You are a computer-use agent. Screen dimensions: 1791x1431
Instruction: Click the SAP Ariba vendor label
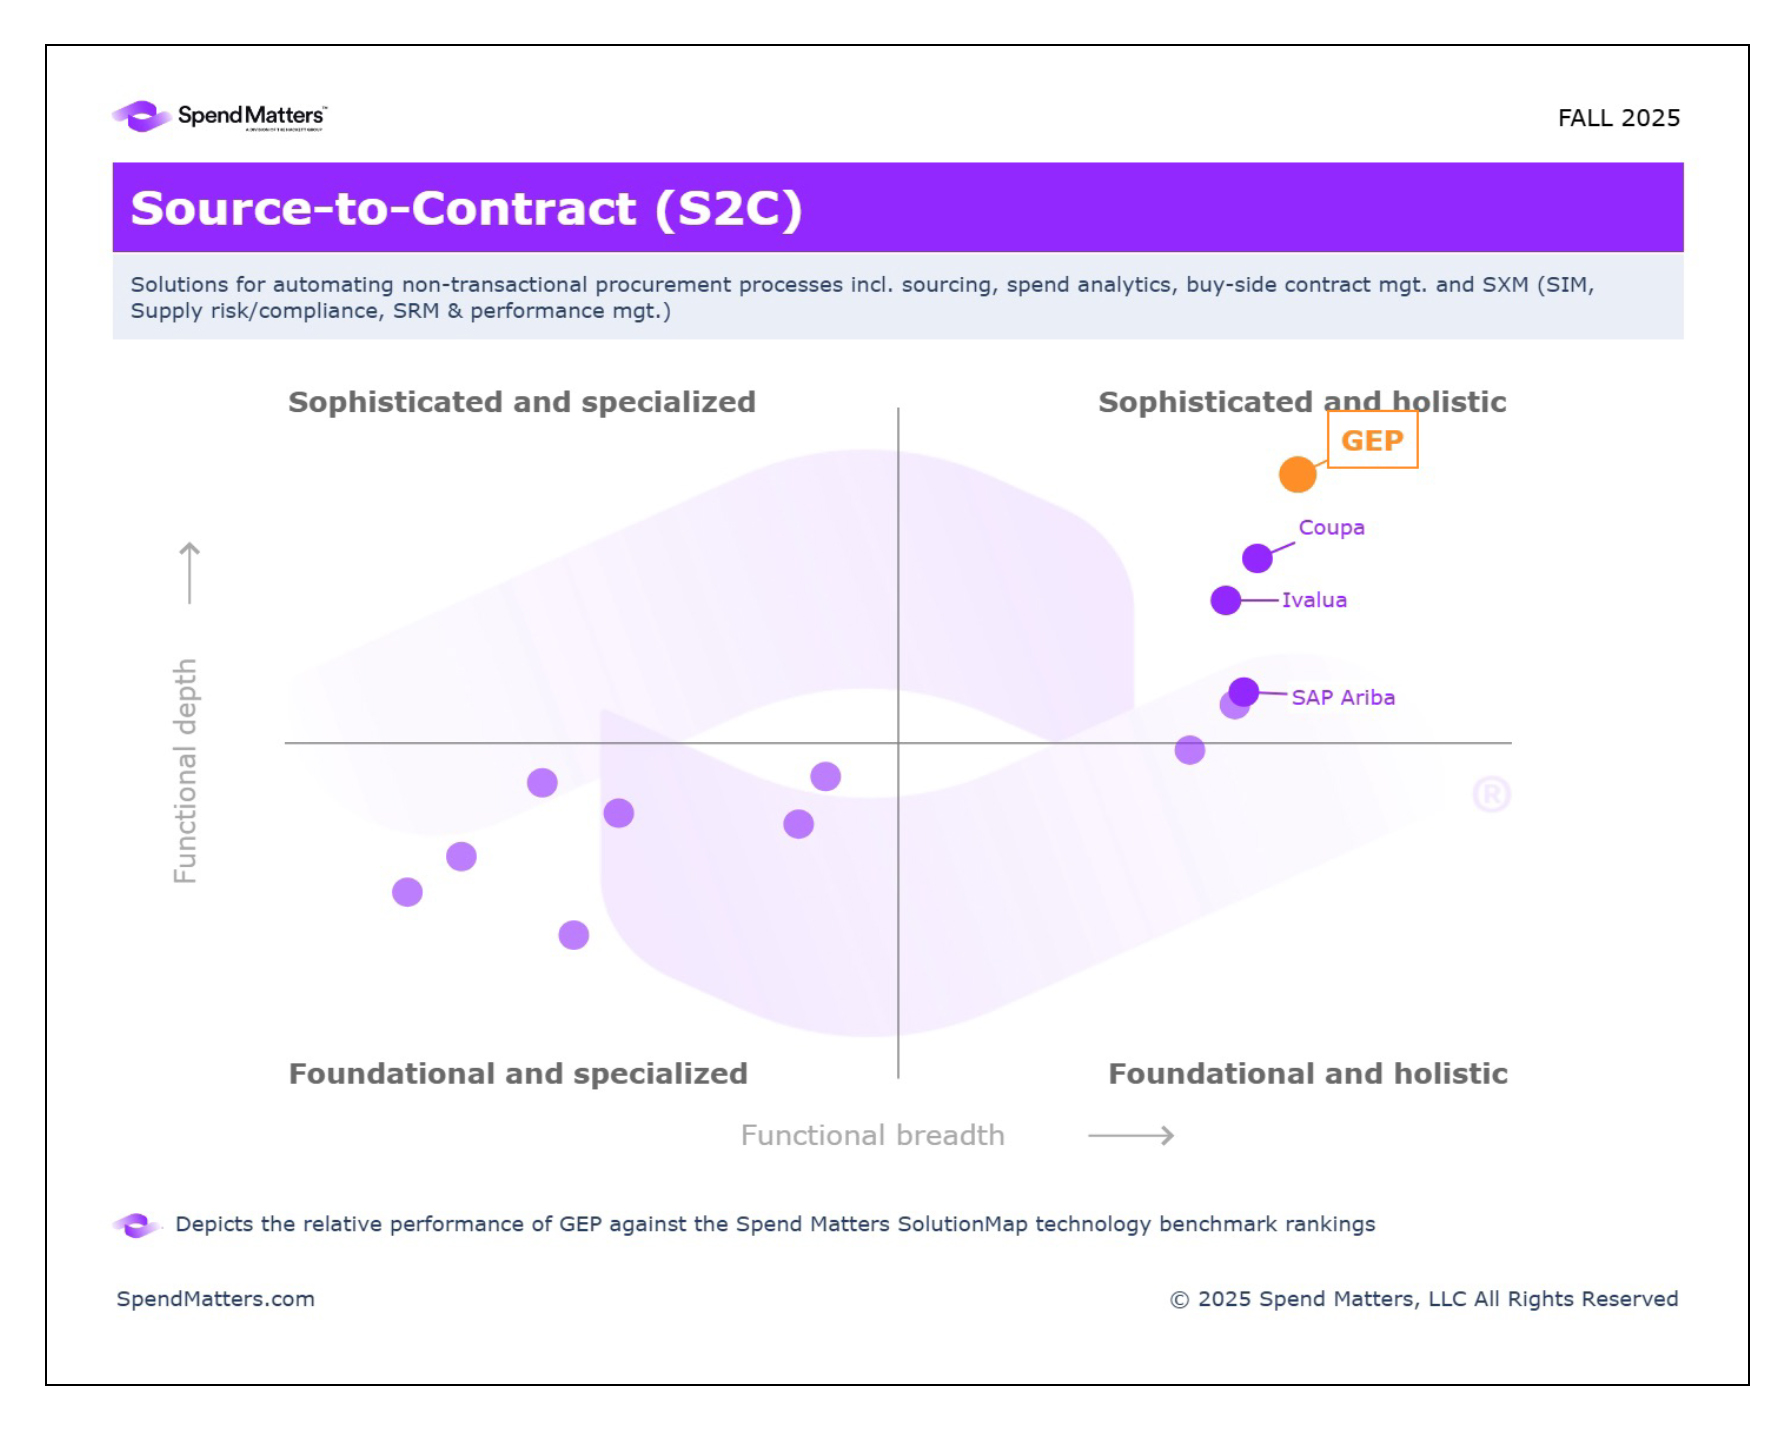coord(1343,697)
